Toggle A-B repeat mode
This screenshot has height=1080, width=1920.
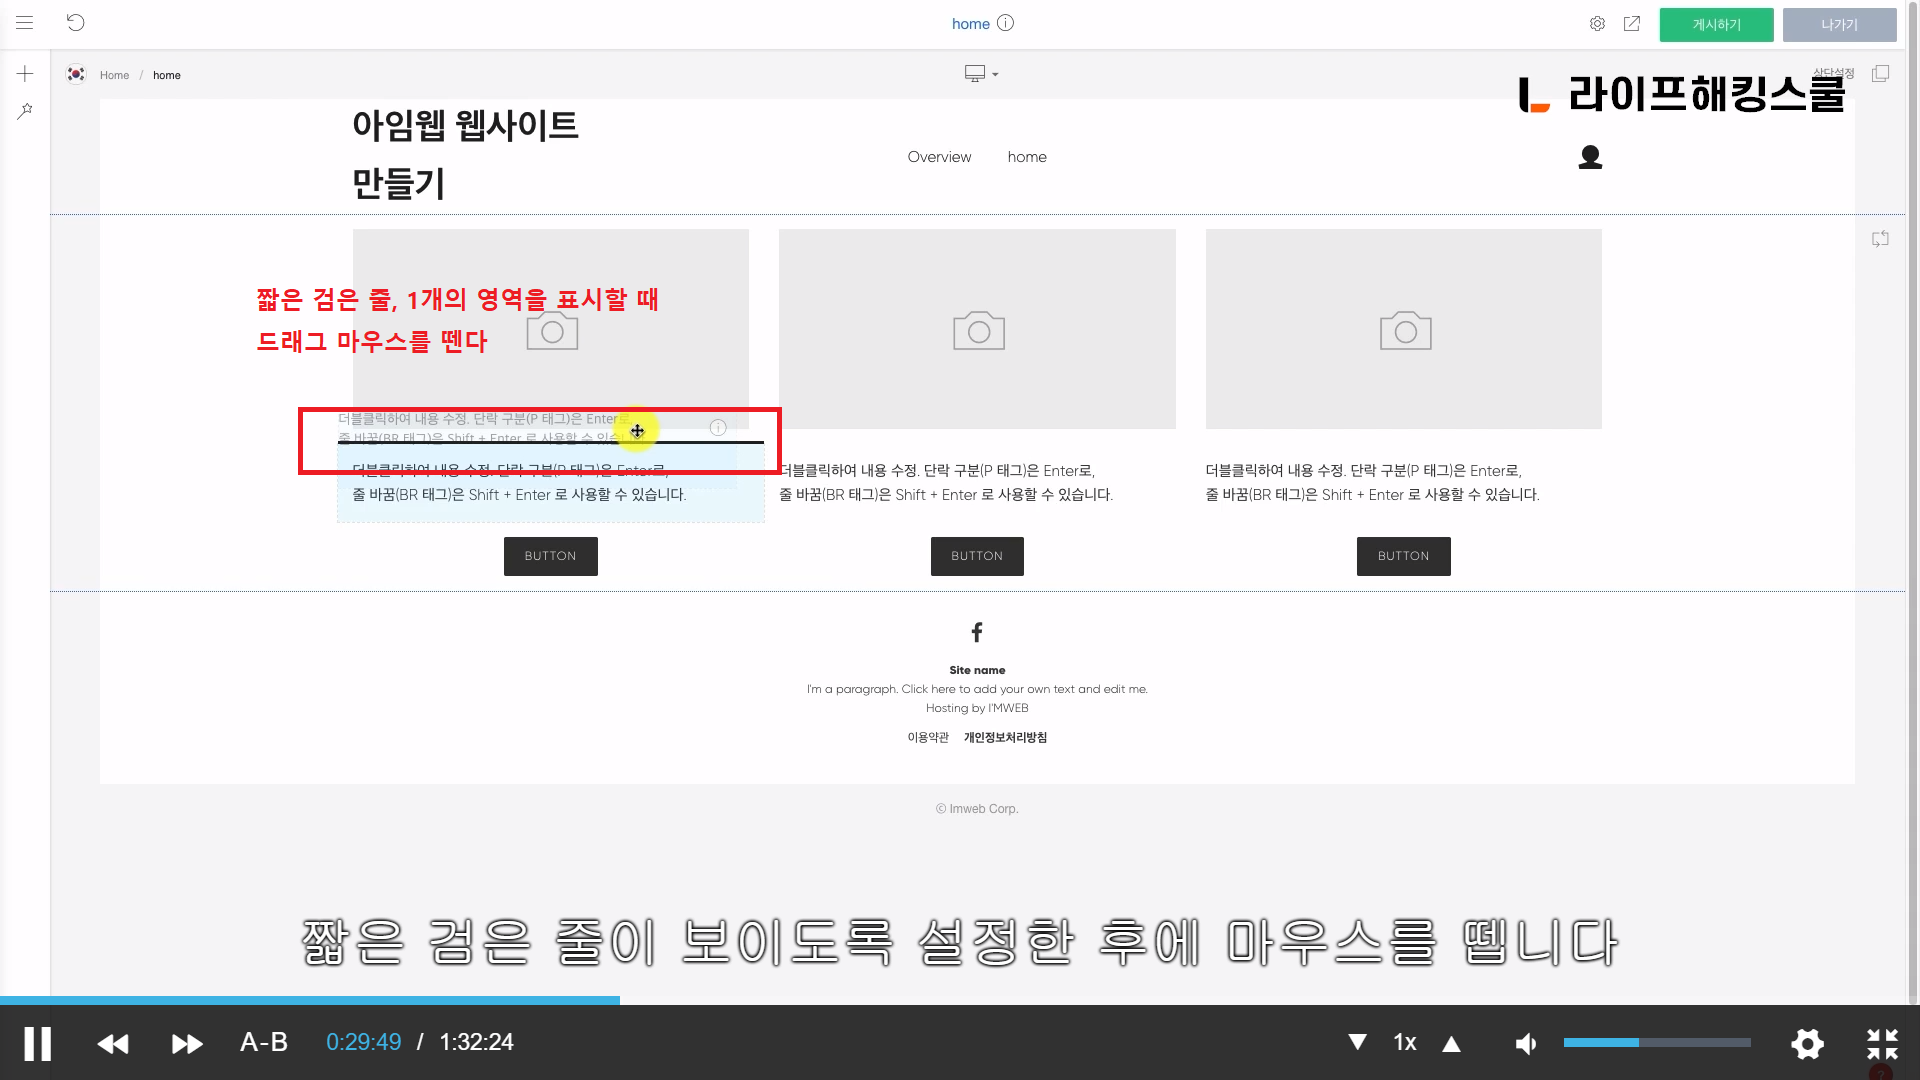coord(264,1042)
